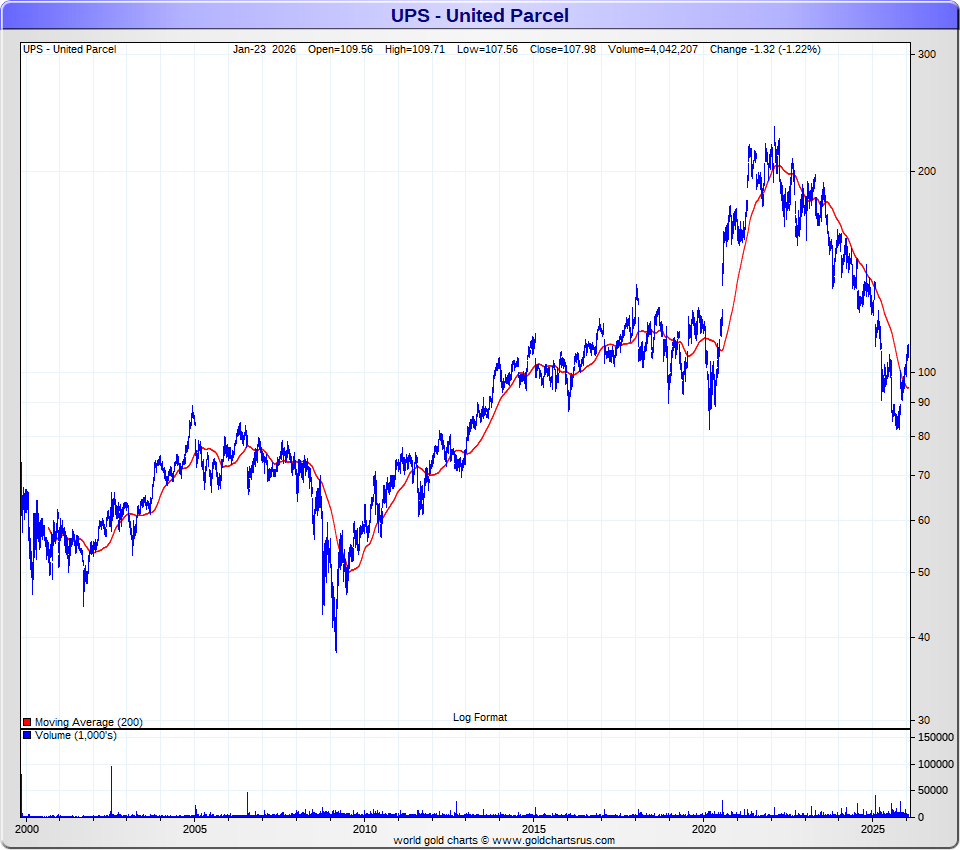The width and height of the screenshot is (960, 850).
Task: Click the 60 price axis label
Action: 924,521
